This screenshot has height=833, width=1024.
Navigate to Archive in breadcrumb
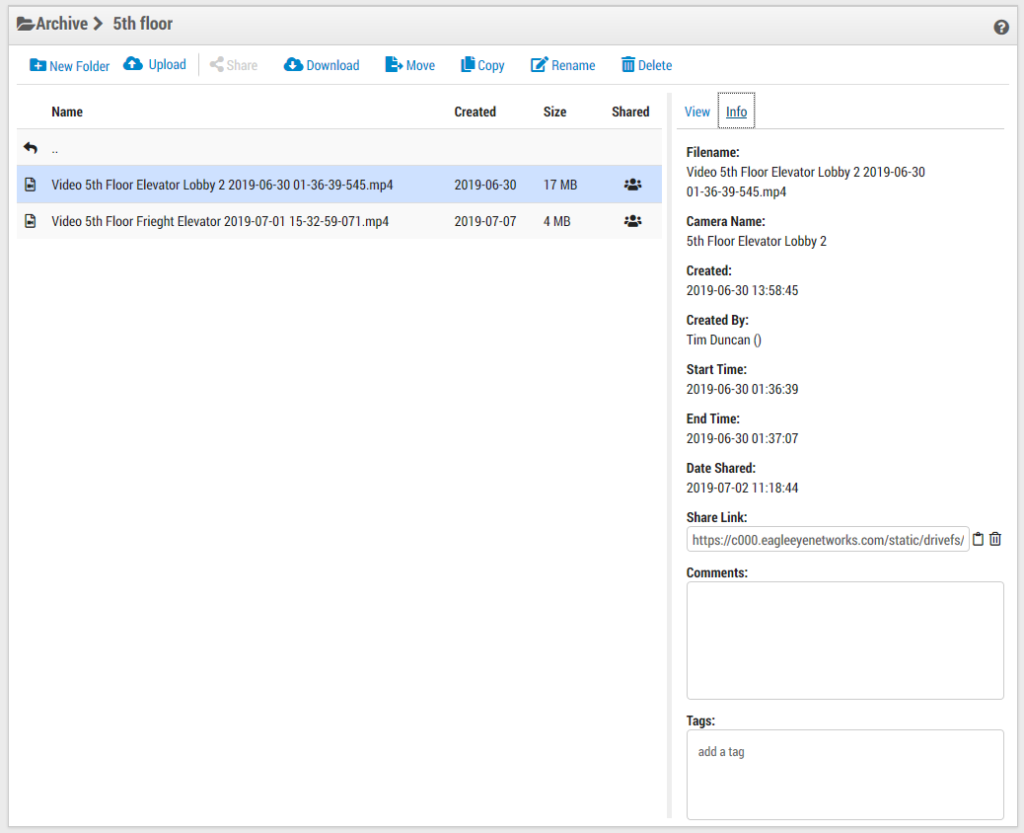[x=60, y=23]
